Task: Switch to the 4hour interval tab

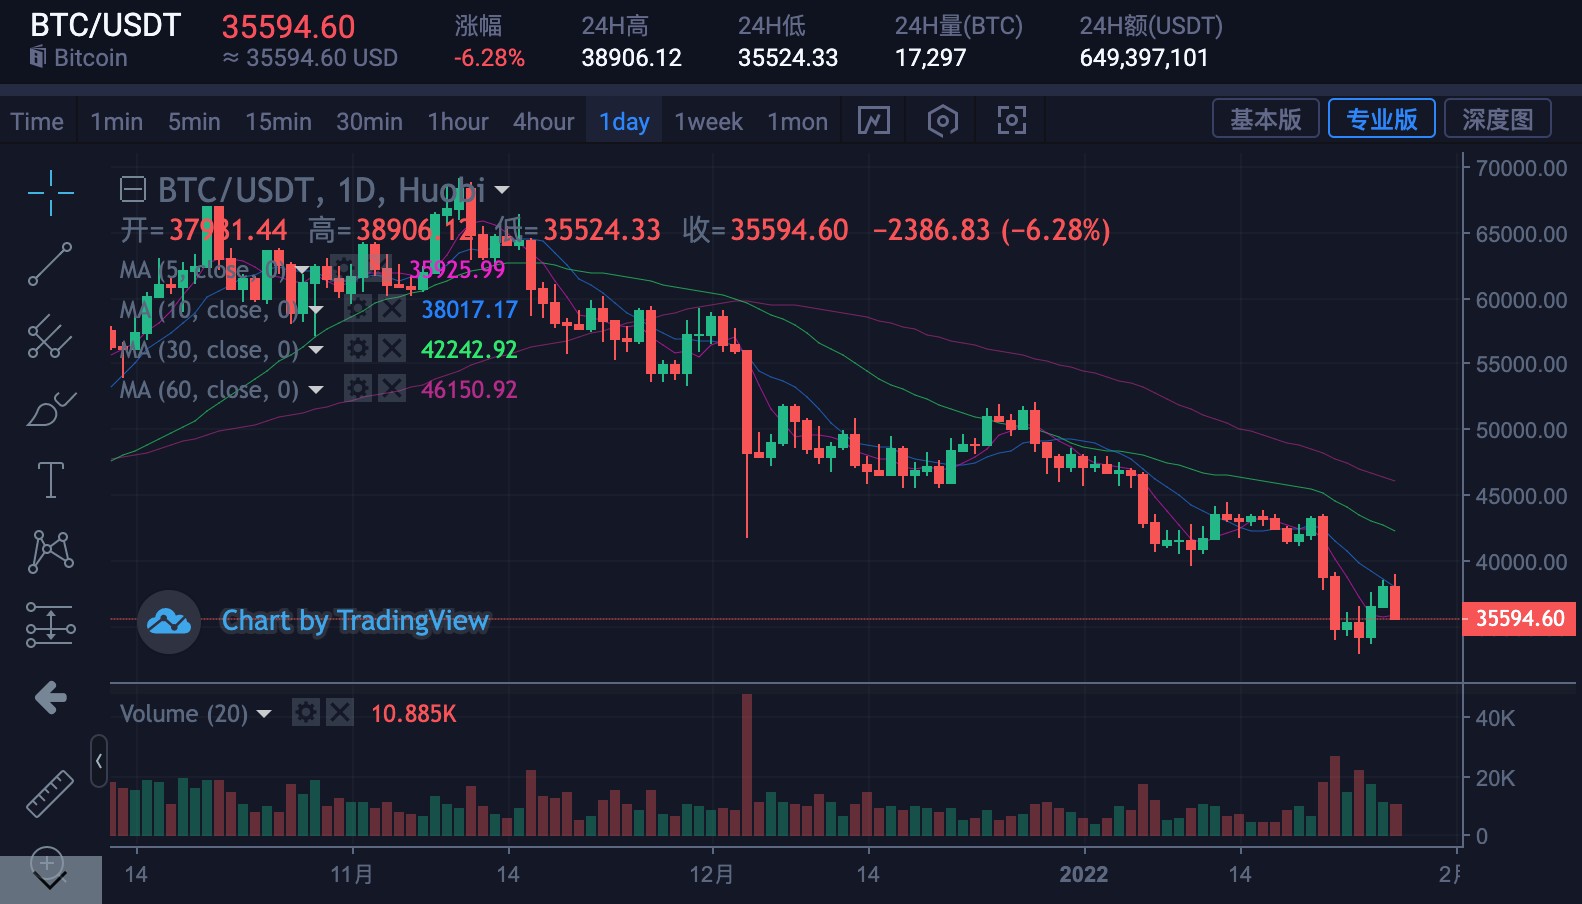Action: pyautogui.click(x=543, y=122)
